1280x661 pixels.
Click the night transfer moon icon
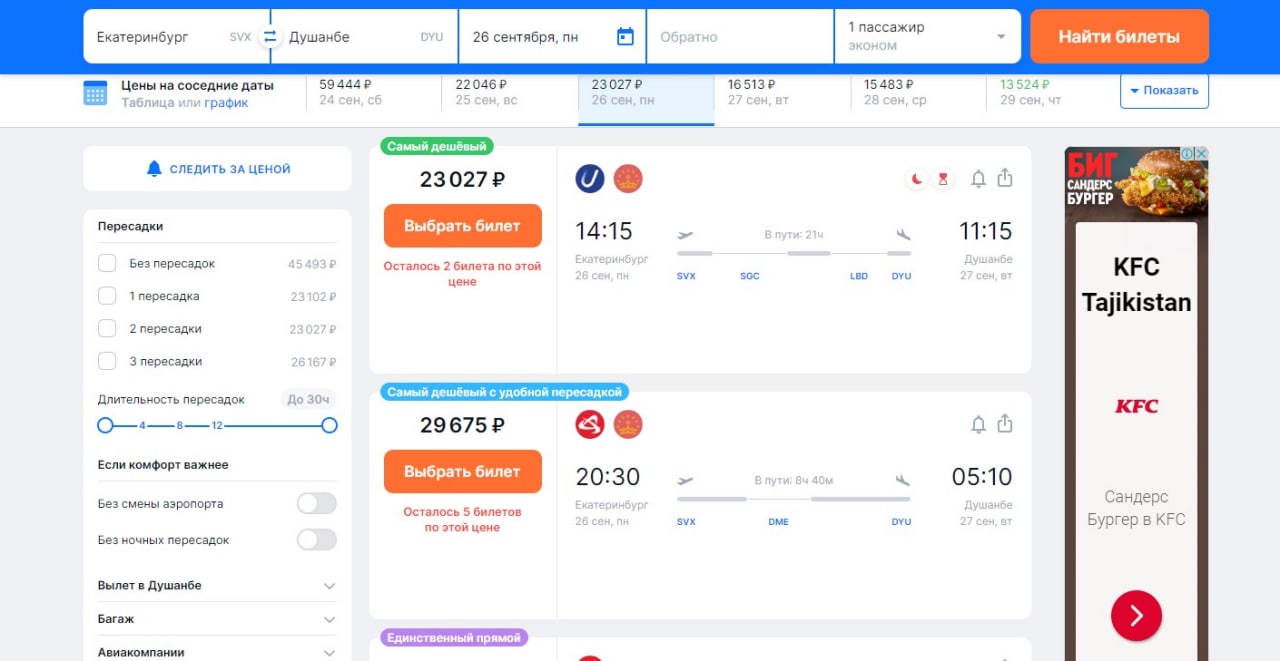(916, 179)
